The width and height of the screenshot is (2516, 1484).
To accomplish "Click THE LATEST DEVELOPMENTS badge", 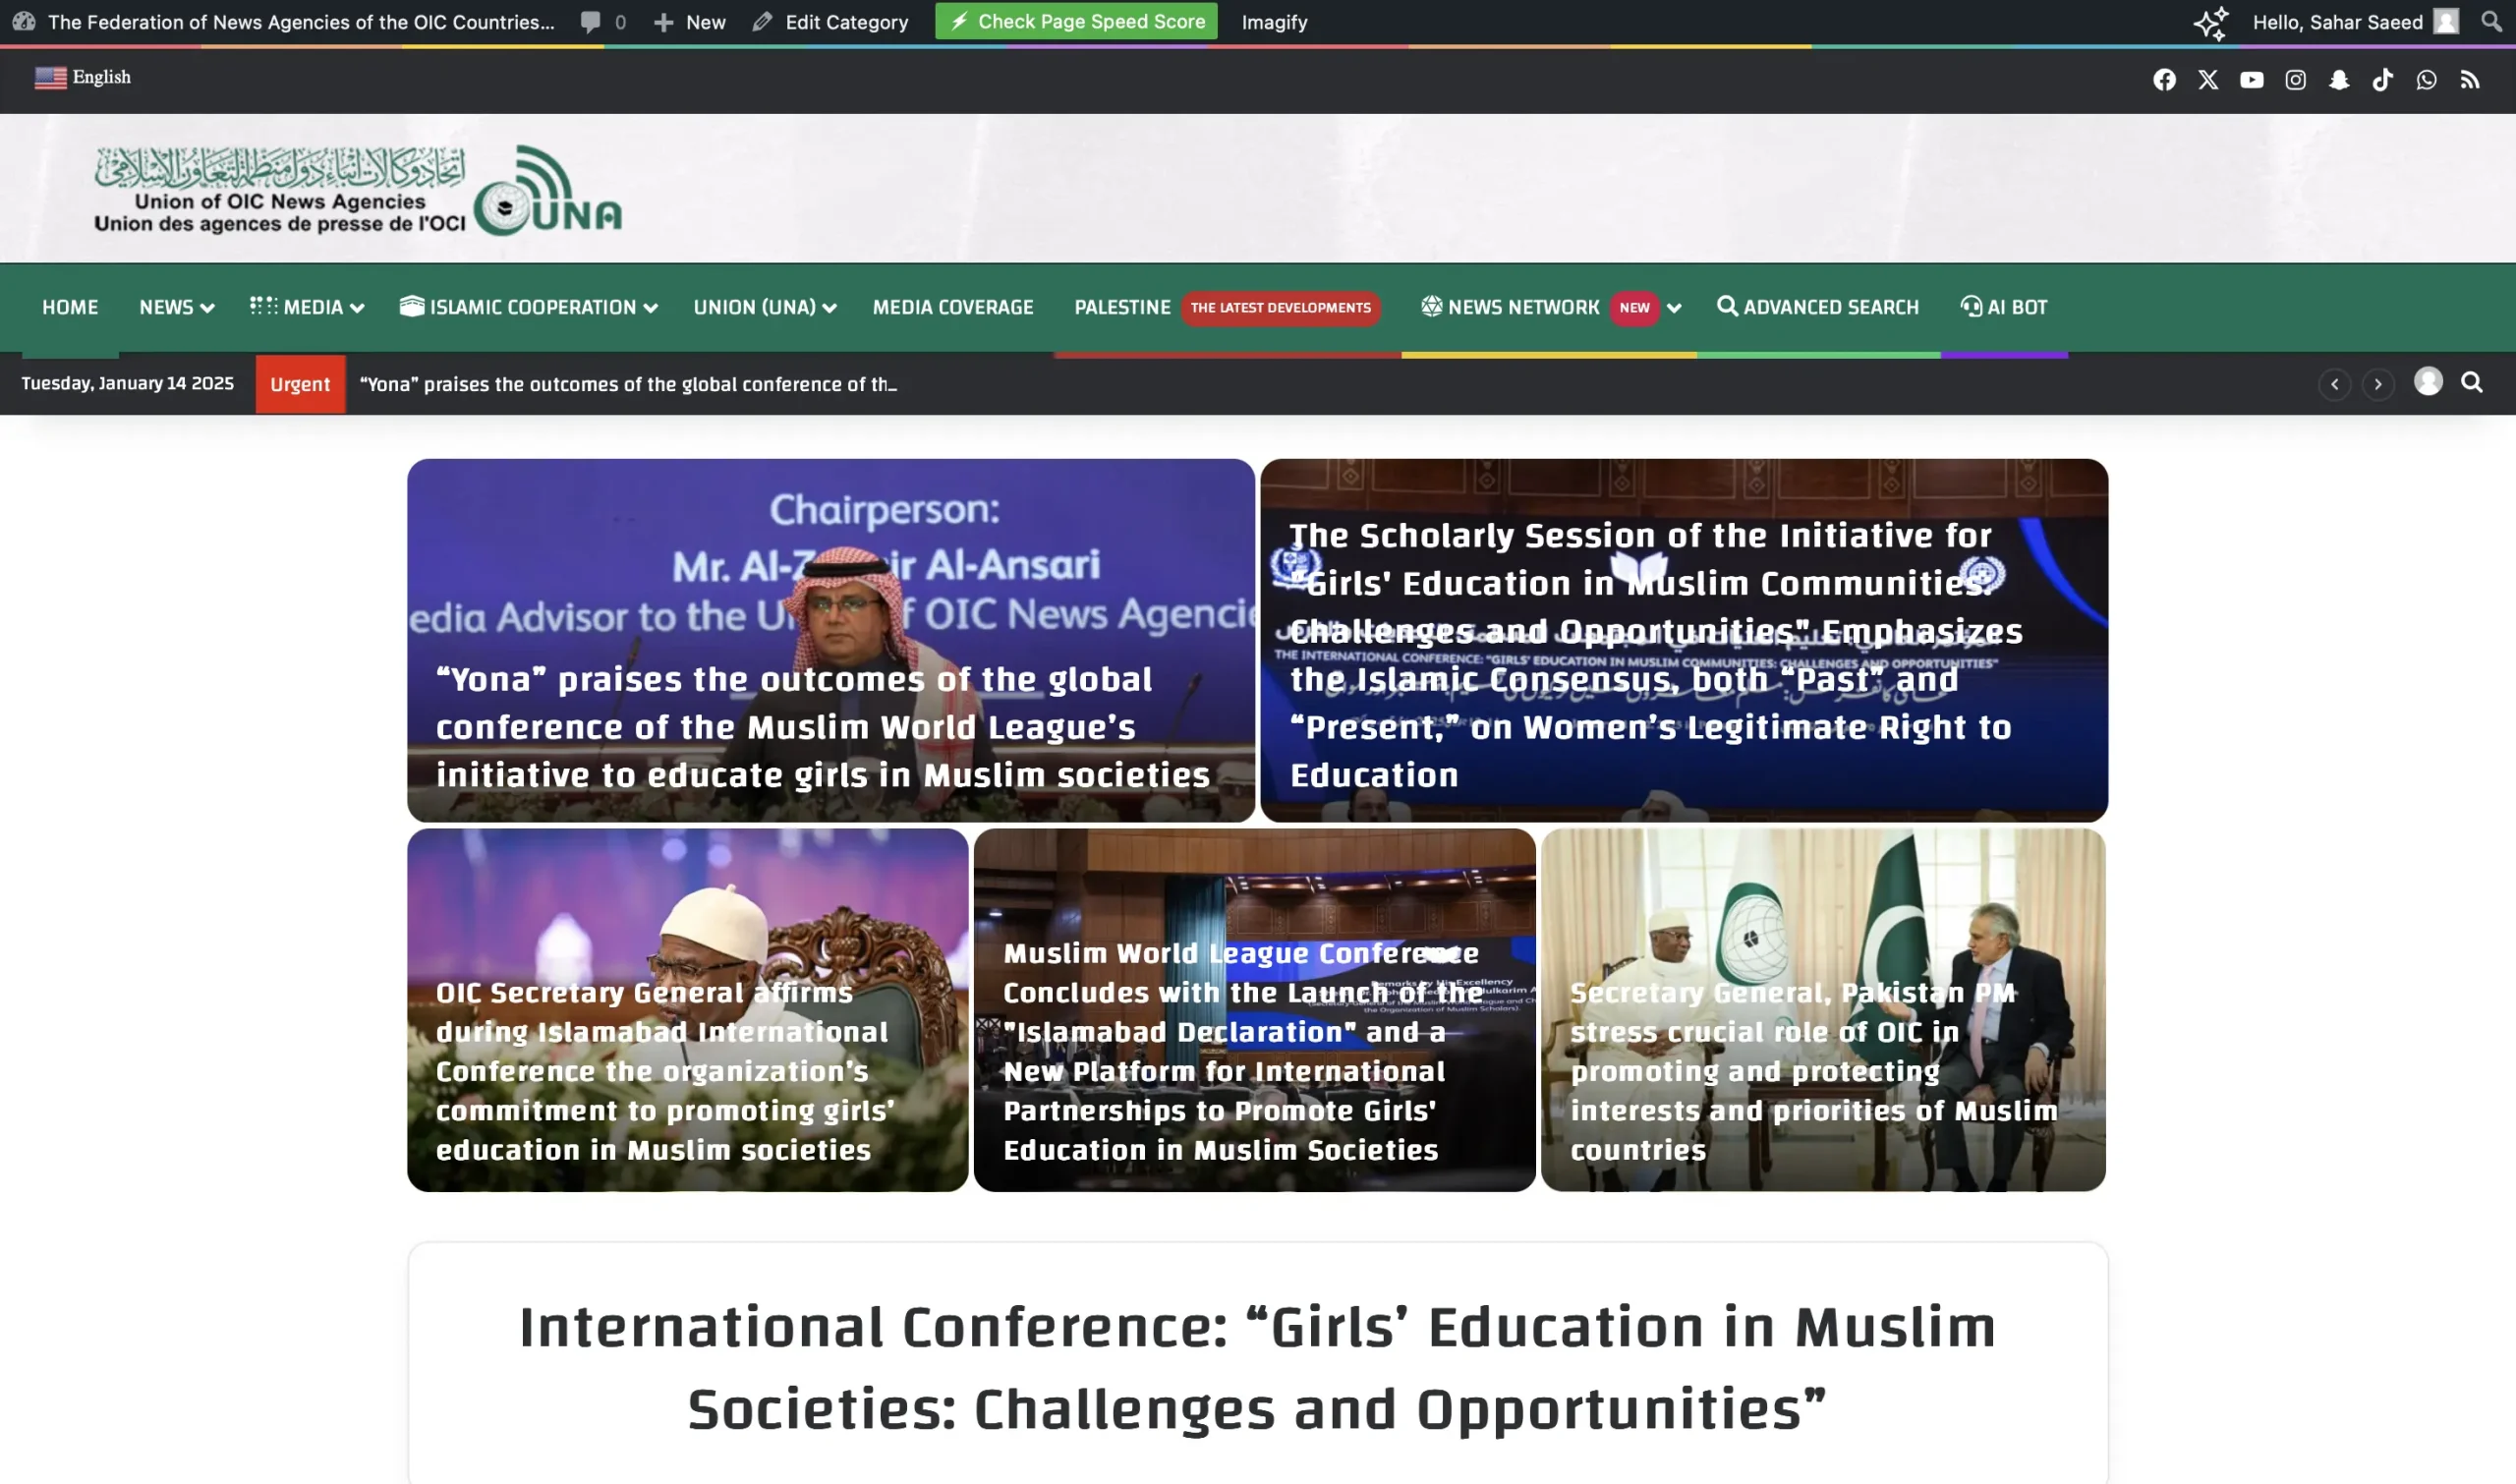I will coord(1280,308).
